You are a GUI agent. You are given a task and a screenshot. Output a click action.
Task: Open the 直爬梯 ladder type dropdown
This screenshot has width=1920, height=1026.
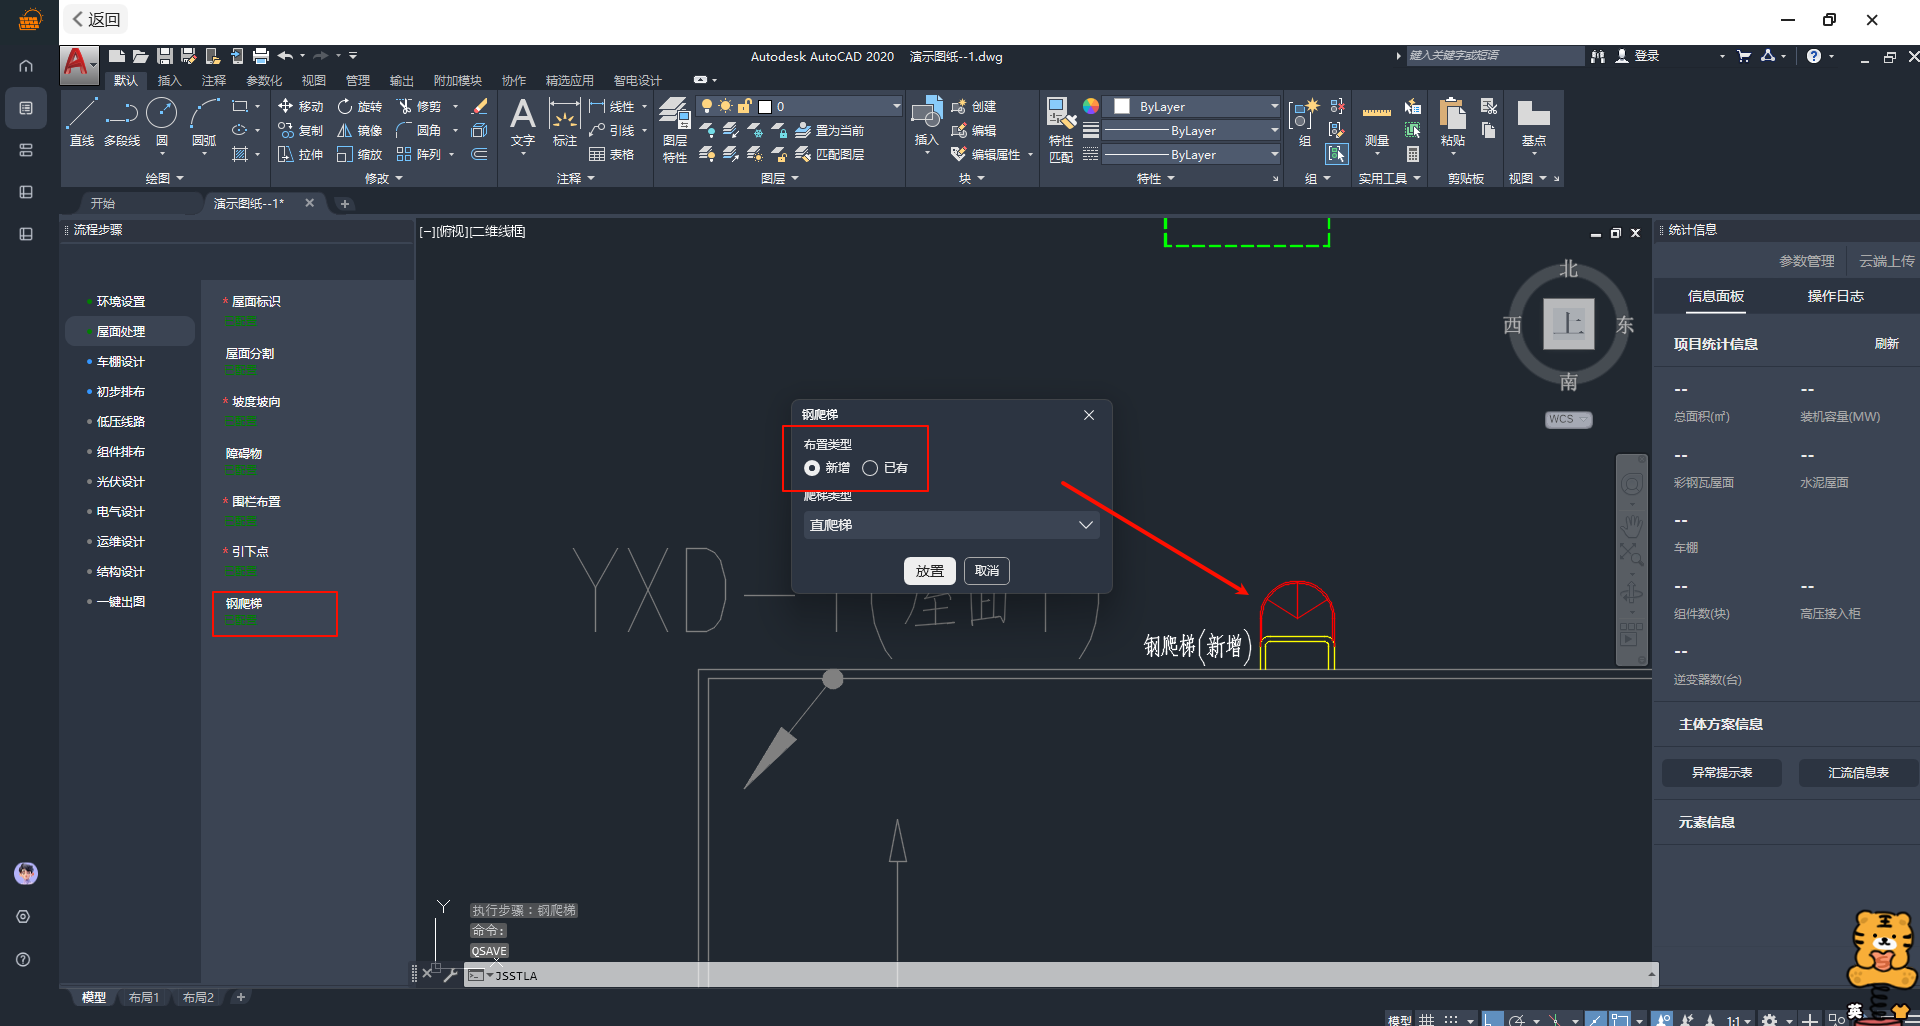coord(950,525)
